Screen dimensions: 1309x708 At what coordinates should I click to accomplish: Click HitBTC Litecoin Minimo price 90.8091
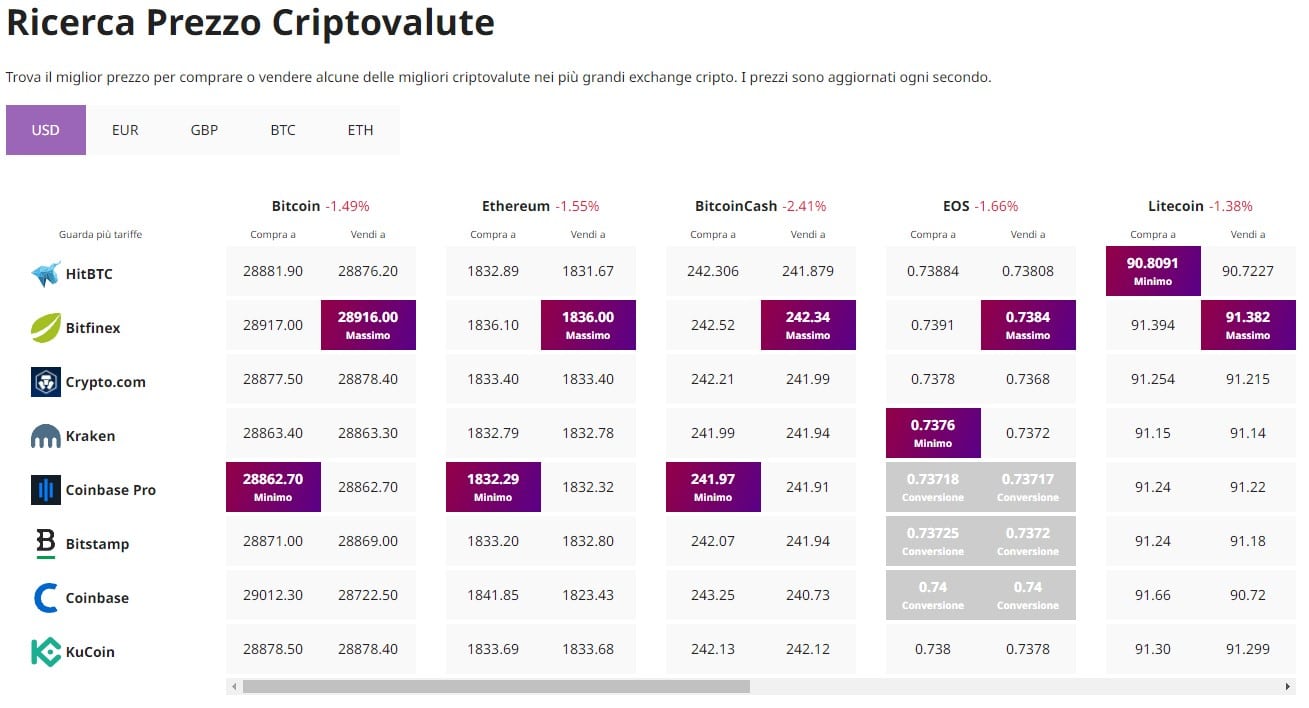[x=1153, y=271]
